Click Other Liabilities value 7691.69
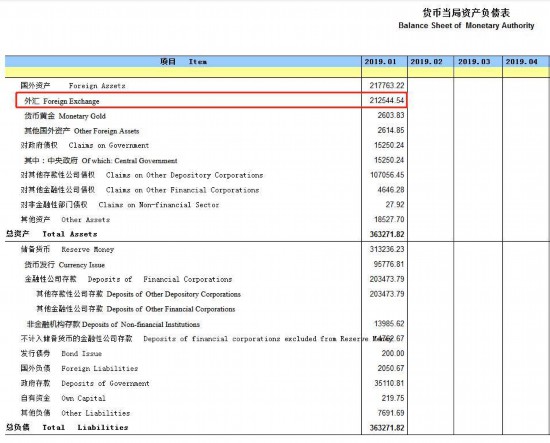This screenshot has width=550, height=443. point(391,413)
